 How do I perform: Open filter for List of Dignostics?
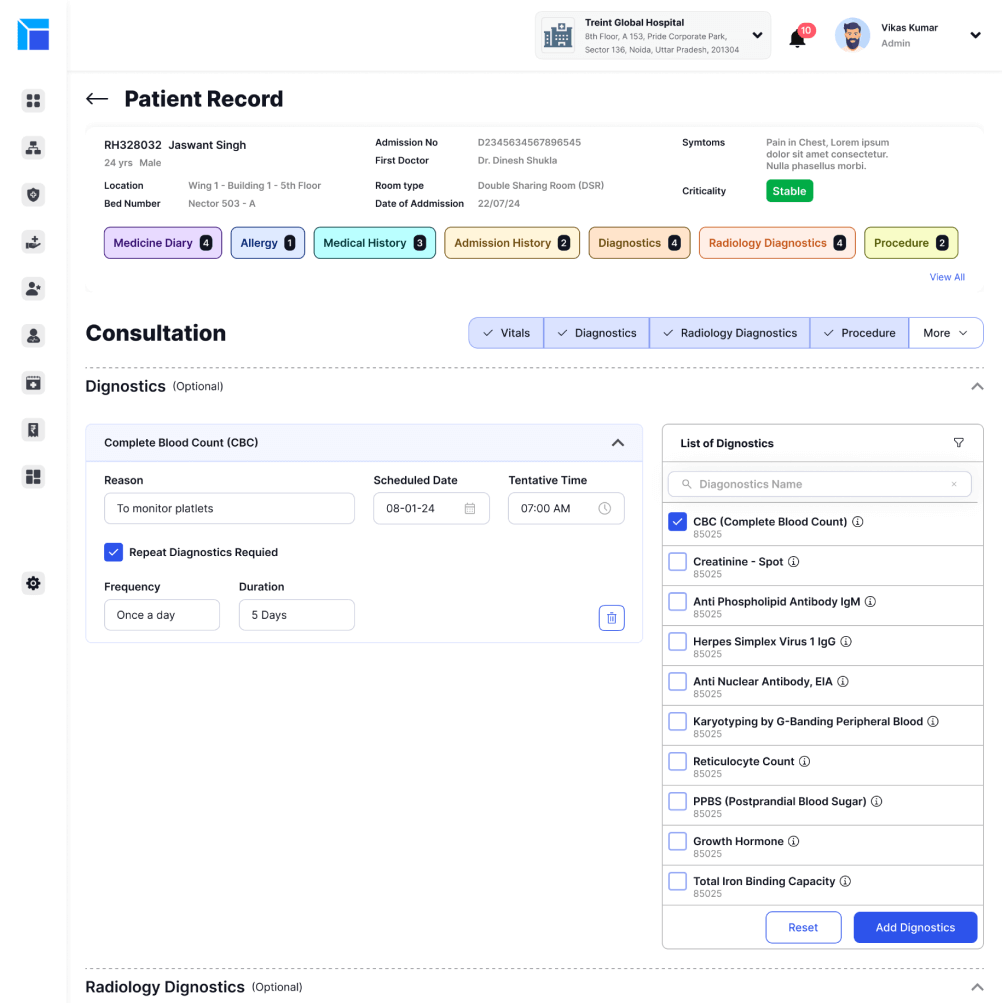click(x=958, y=443)
